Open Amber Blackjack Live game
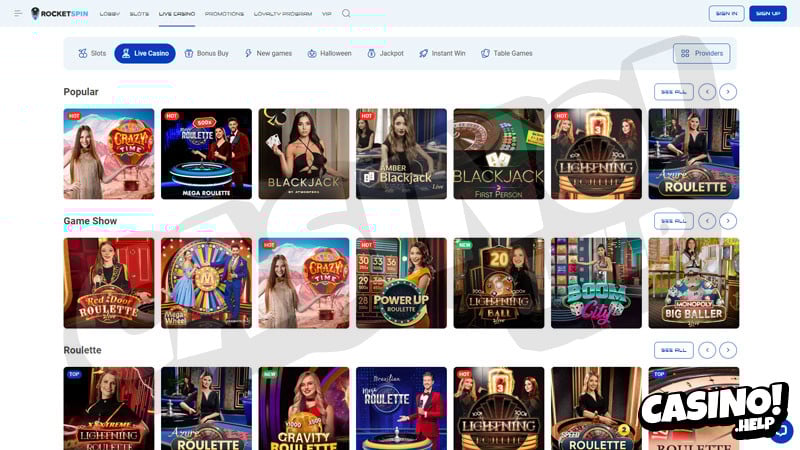 [401, 154]
